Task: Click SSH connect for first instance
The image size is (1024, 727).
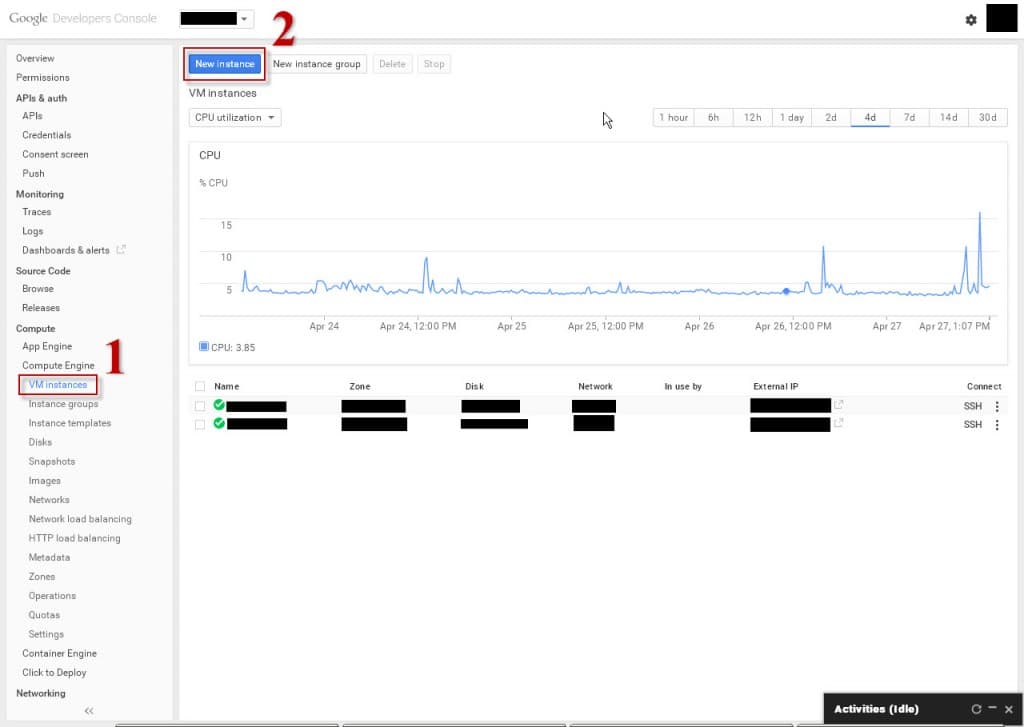Action: (x=972, y=406)
